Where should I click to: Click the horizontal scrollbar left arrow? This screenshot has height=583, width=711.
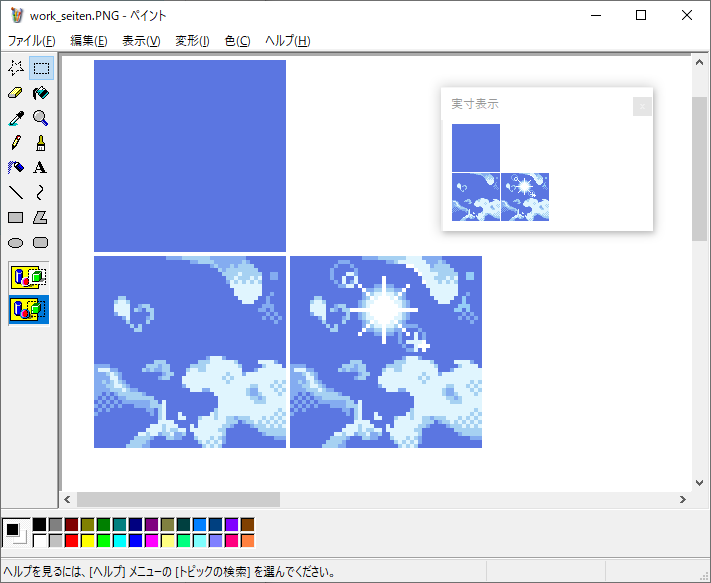(x=67, y=500)
